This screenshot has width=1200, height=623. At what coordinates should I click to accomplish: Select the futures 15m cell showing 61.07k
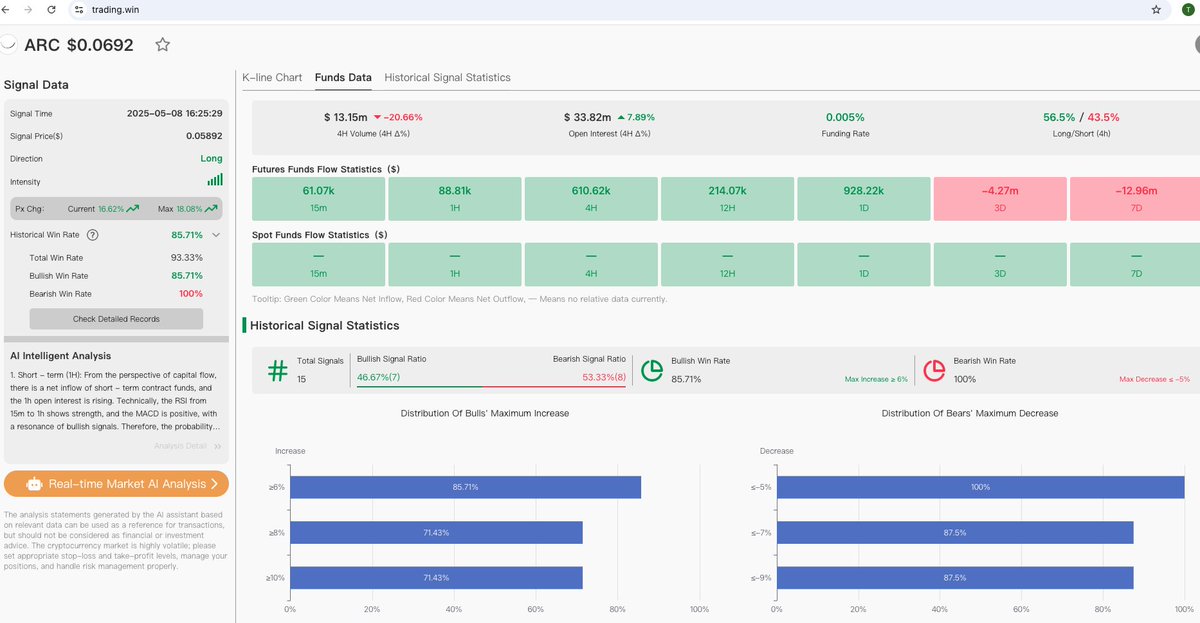pyautogui.click(x=319, y=198)
